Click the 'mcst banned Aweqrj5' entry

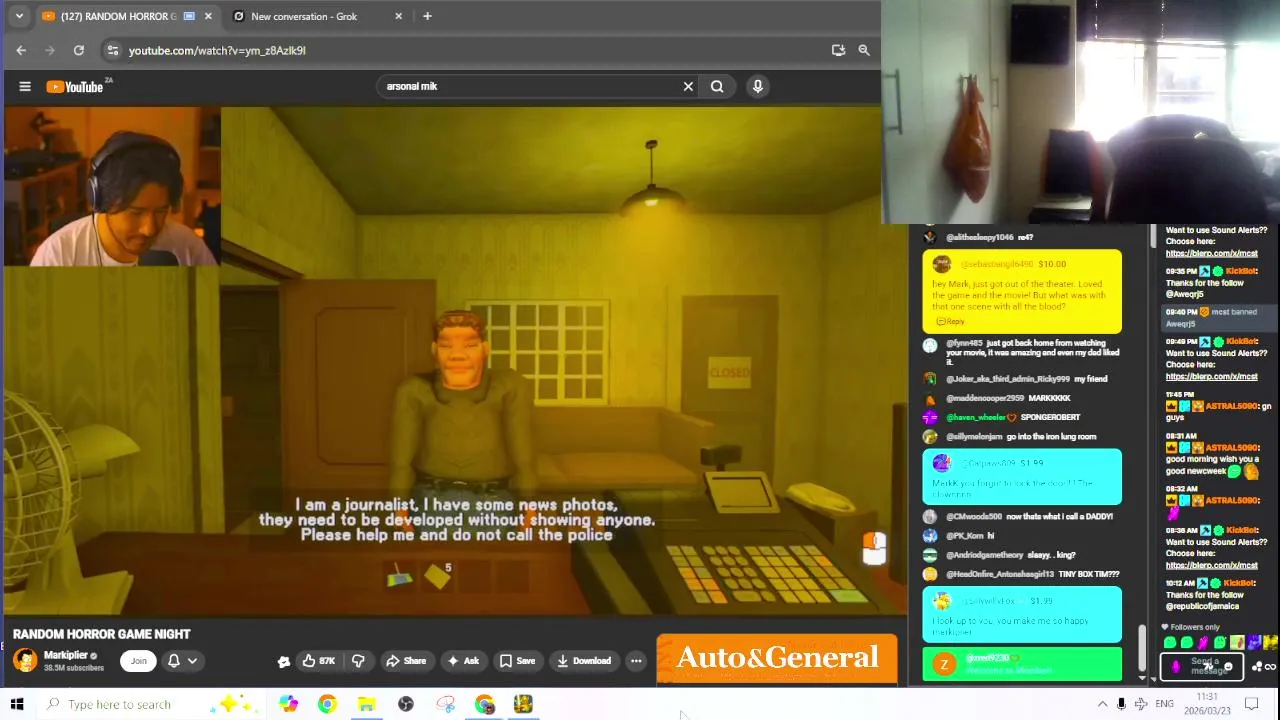[1218, 317]
